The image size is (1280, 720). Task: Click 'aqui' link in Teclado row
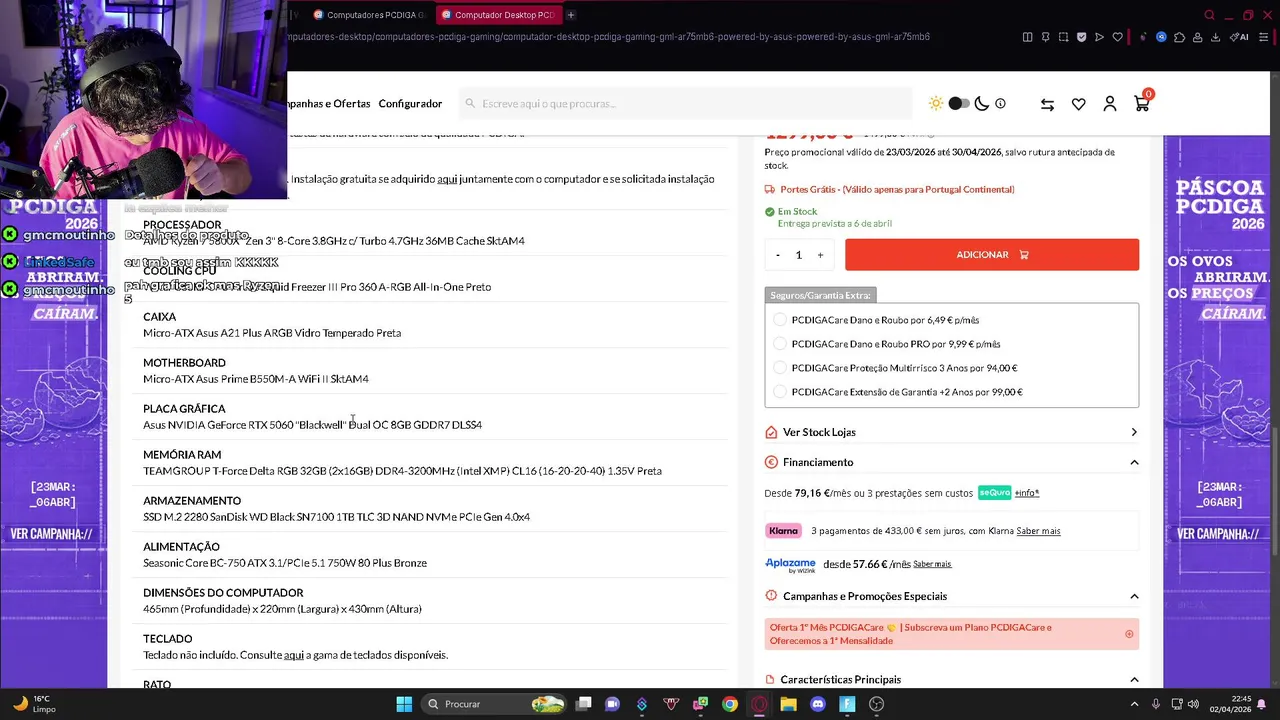point(294,655)
